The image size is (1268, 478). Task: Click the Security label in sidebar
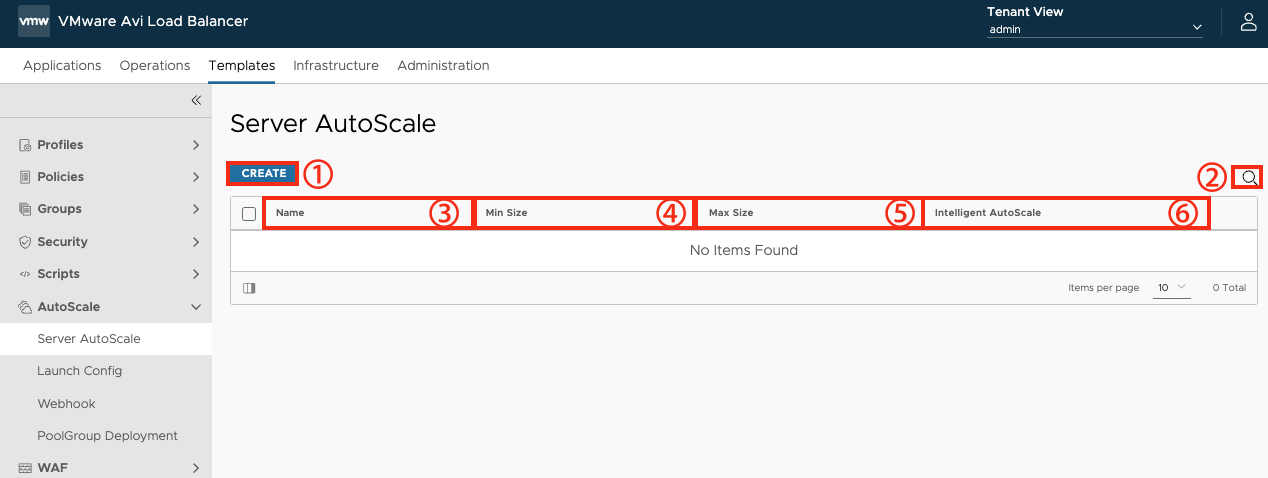62,242
